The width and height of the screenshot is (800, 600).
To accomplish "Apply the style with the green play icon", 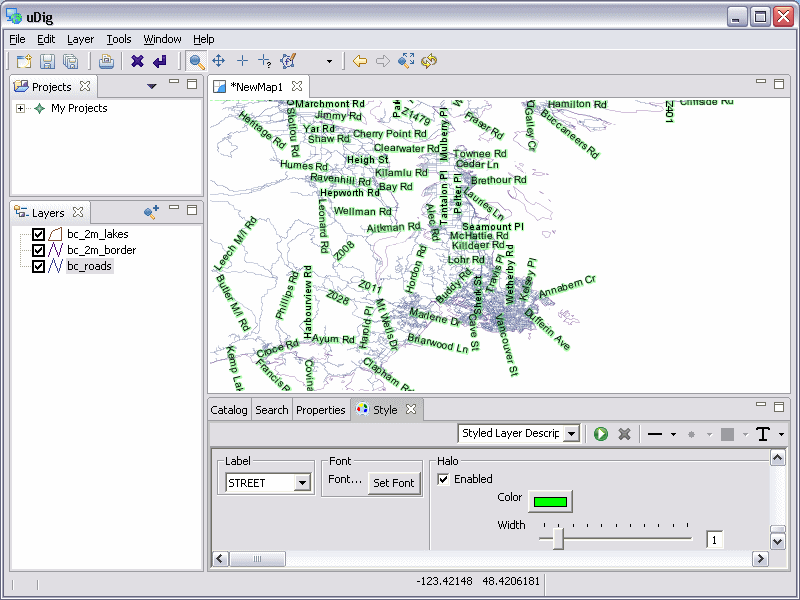I will coord(601,433).
